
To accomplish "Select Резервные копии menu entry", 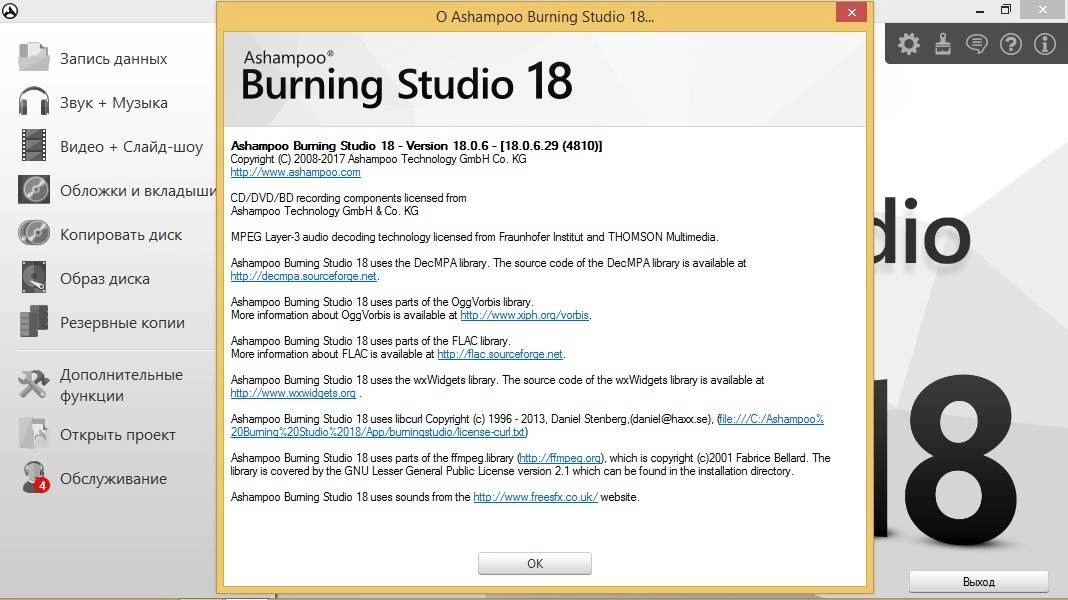I will coord(123,323).
